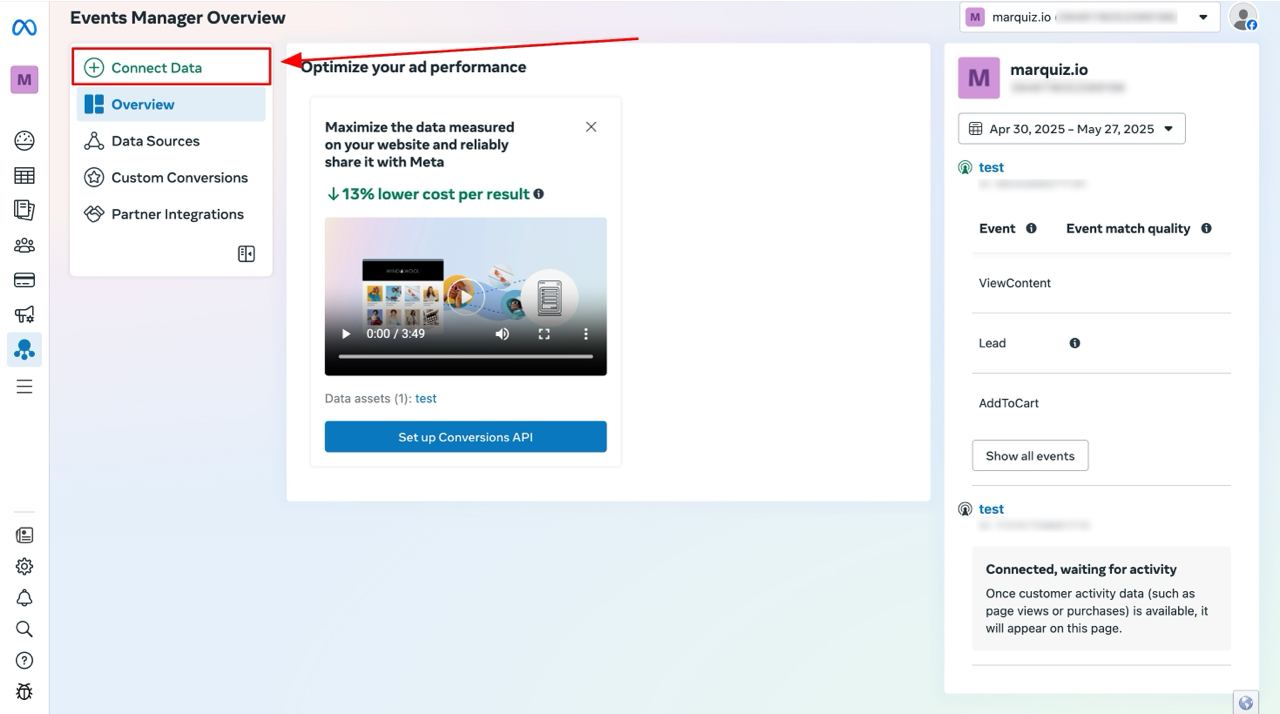The width and height of the screenshot is (1280, 714).
Task: Click the video progress bar
Action: (466, 356)
